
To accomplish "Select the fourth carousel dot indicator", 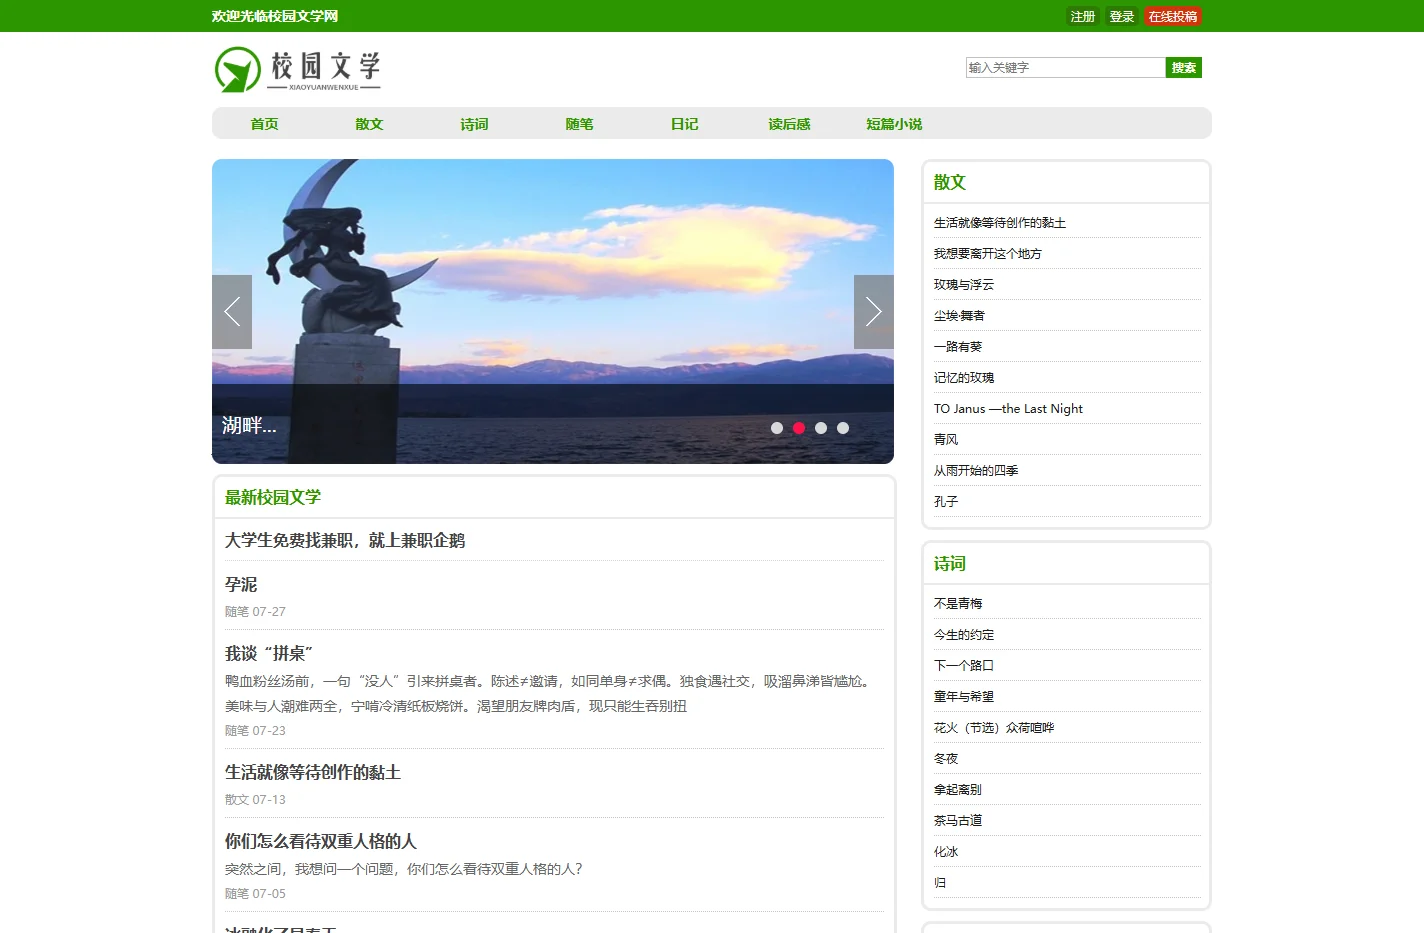I will [843, 428].
